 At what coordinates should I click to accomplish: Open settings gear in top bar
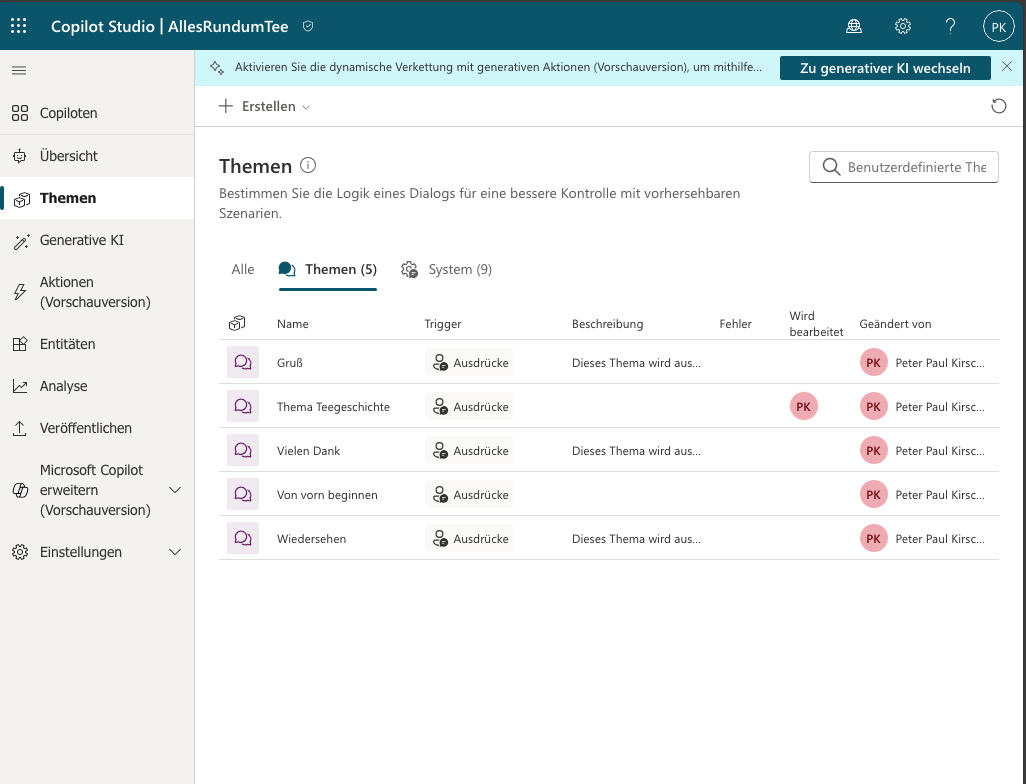click(903, 26)
